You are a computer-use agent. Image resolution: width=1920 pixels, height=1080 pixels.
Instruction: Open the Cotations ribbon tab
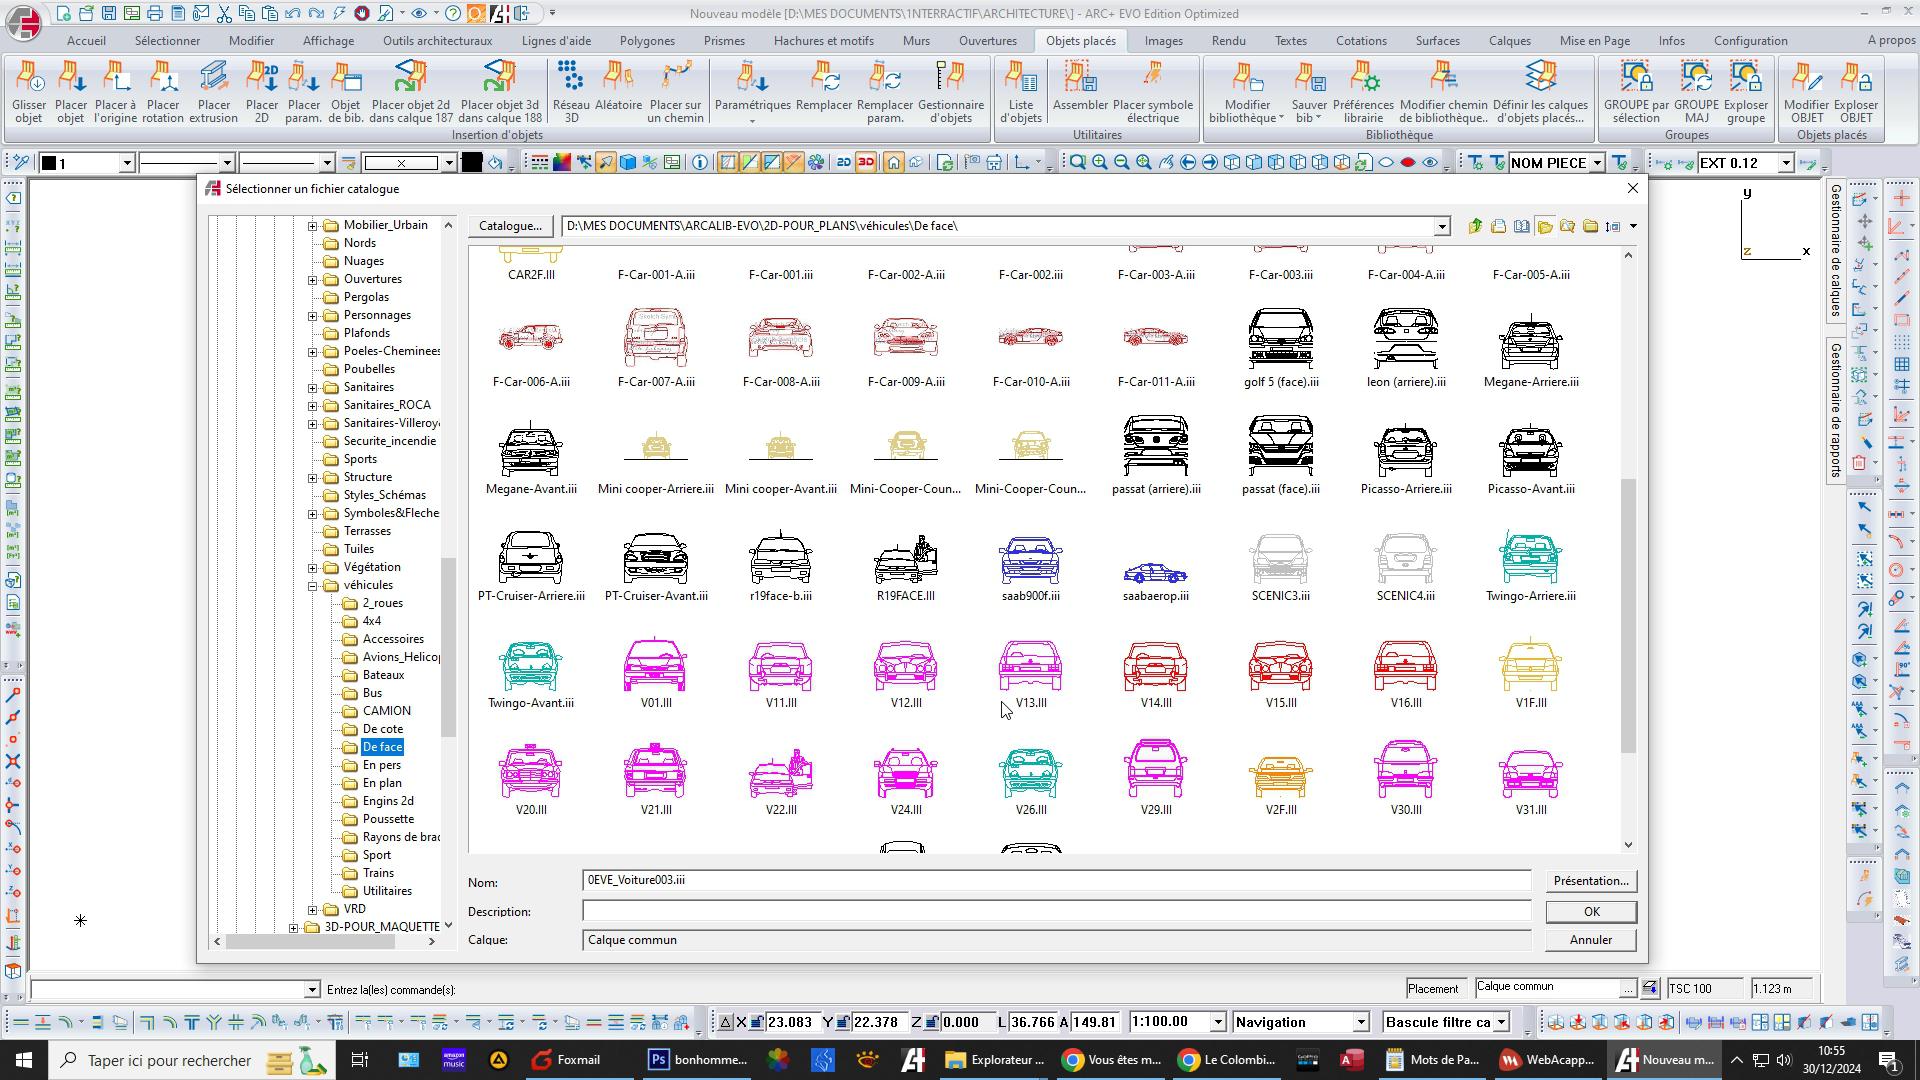[1360, 41]
